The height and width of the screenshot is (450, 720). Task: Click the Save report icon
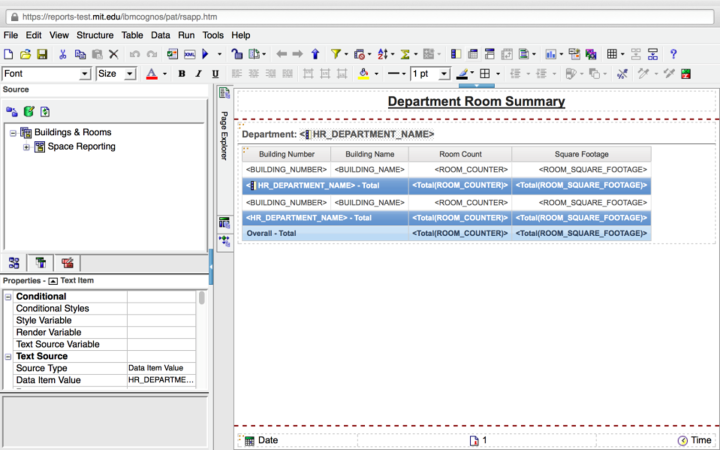(41, 54)
